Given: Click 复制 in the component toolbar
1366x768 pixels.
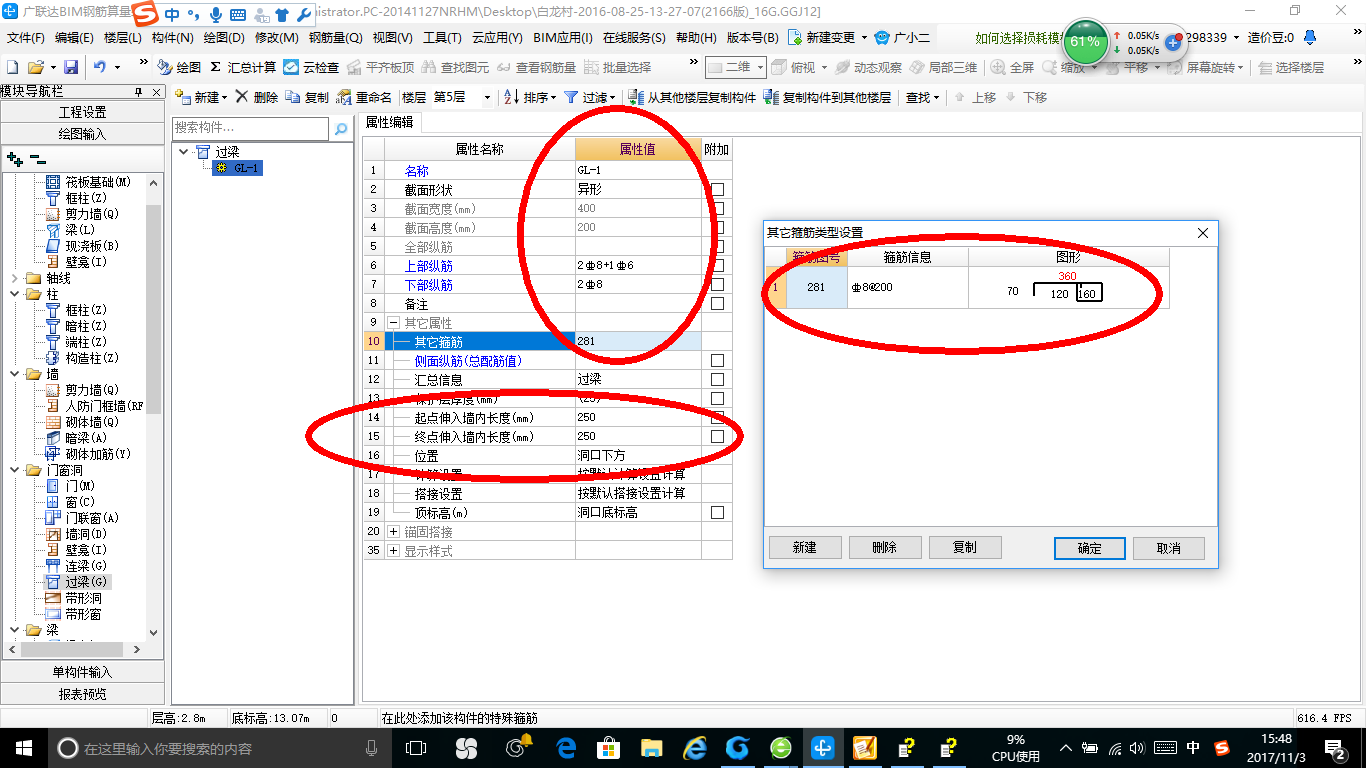Looking at the screenshot, I should pyautogui.click(x=307, y=97).
